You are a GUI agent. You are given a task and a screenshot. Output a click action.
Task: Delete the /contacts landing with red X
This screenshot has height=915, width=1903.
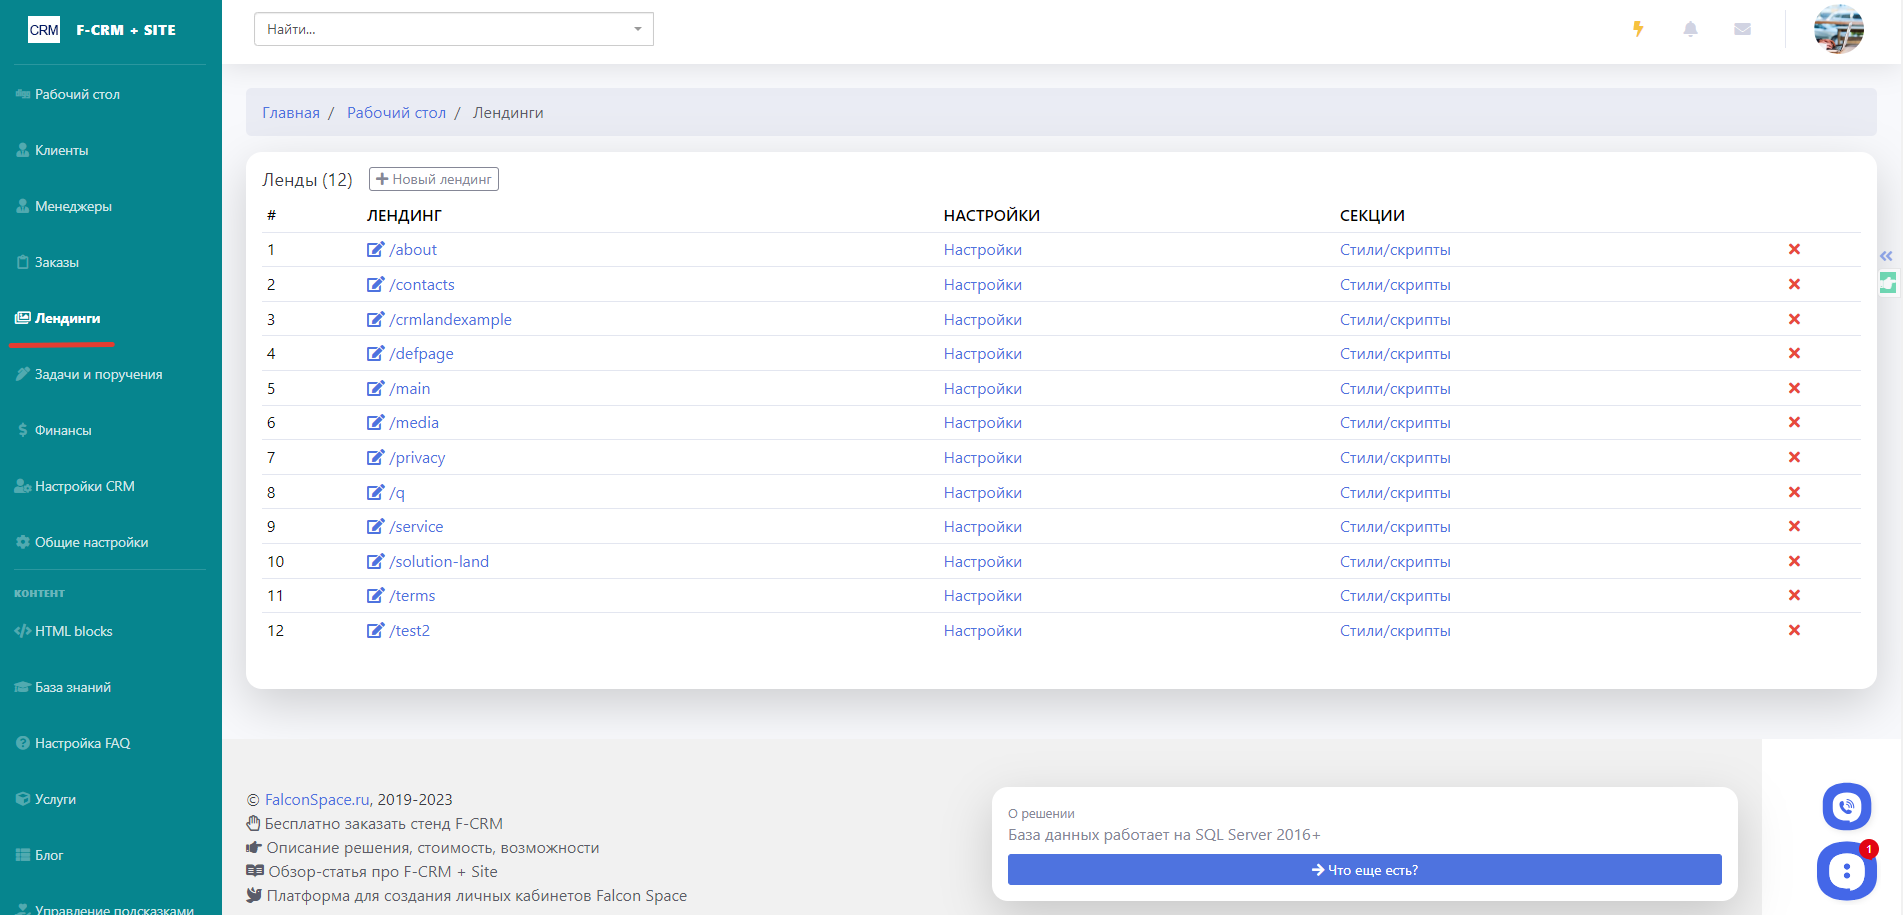1794,285
